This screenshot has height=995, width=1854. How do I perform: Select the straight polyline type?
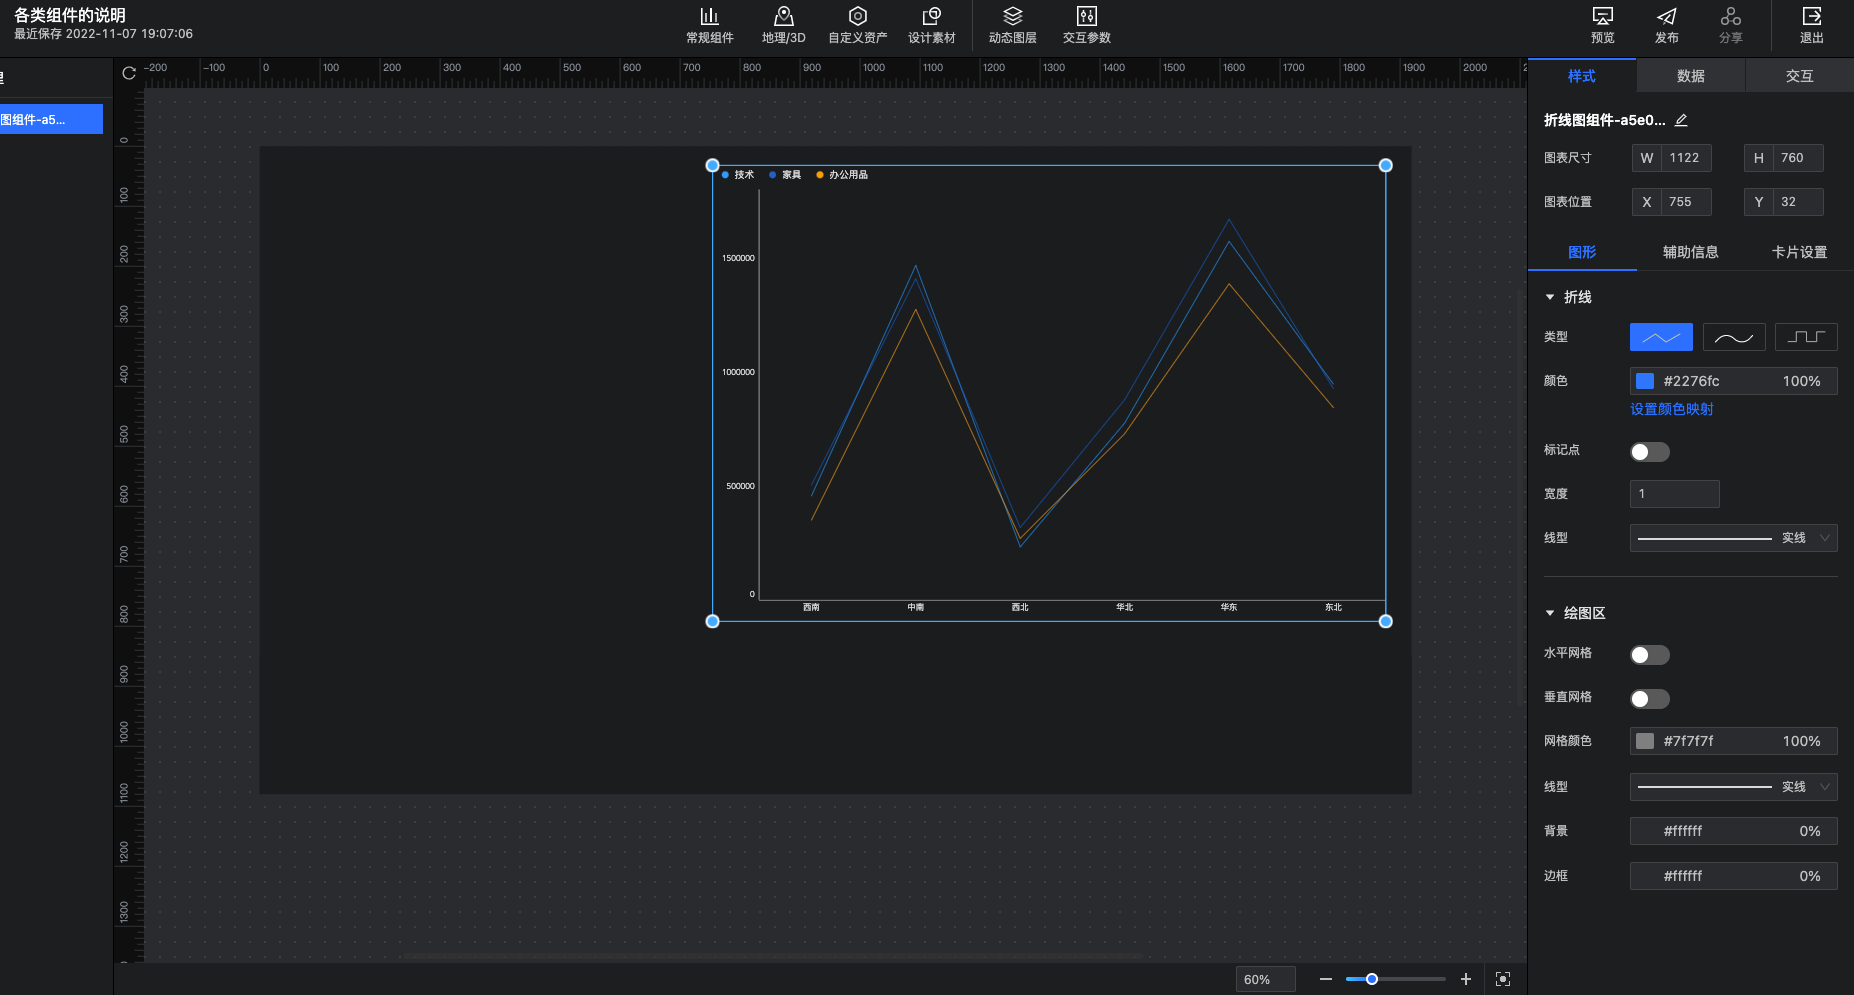(x=1661, y=337)
